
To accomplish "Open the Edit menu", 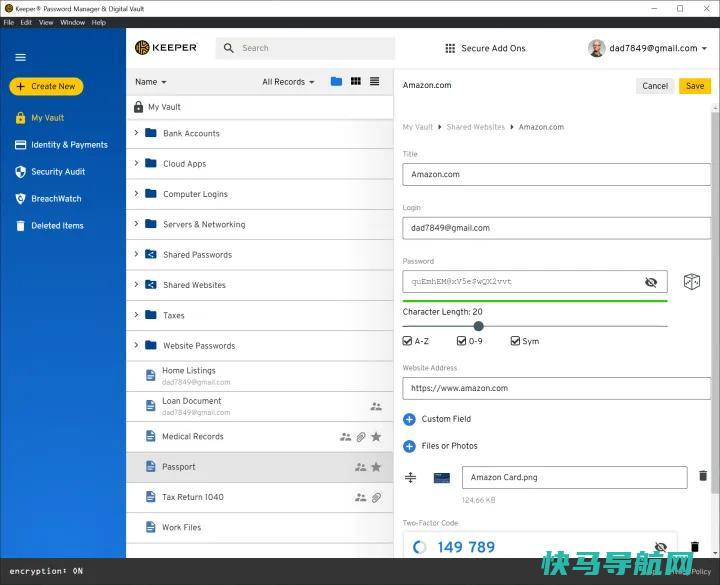I will pos(26,22).
